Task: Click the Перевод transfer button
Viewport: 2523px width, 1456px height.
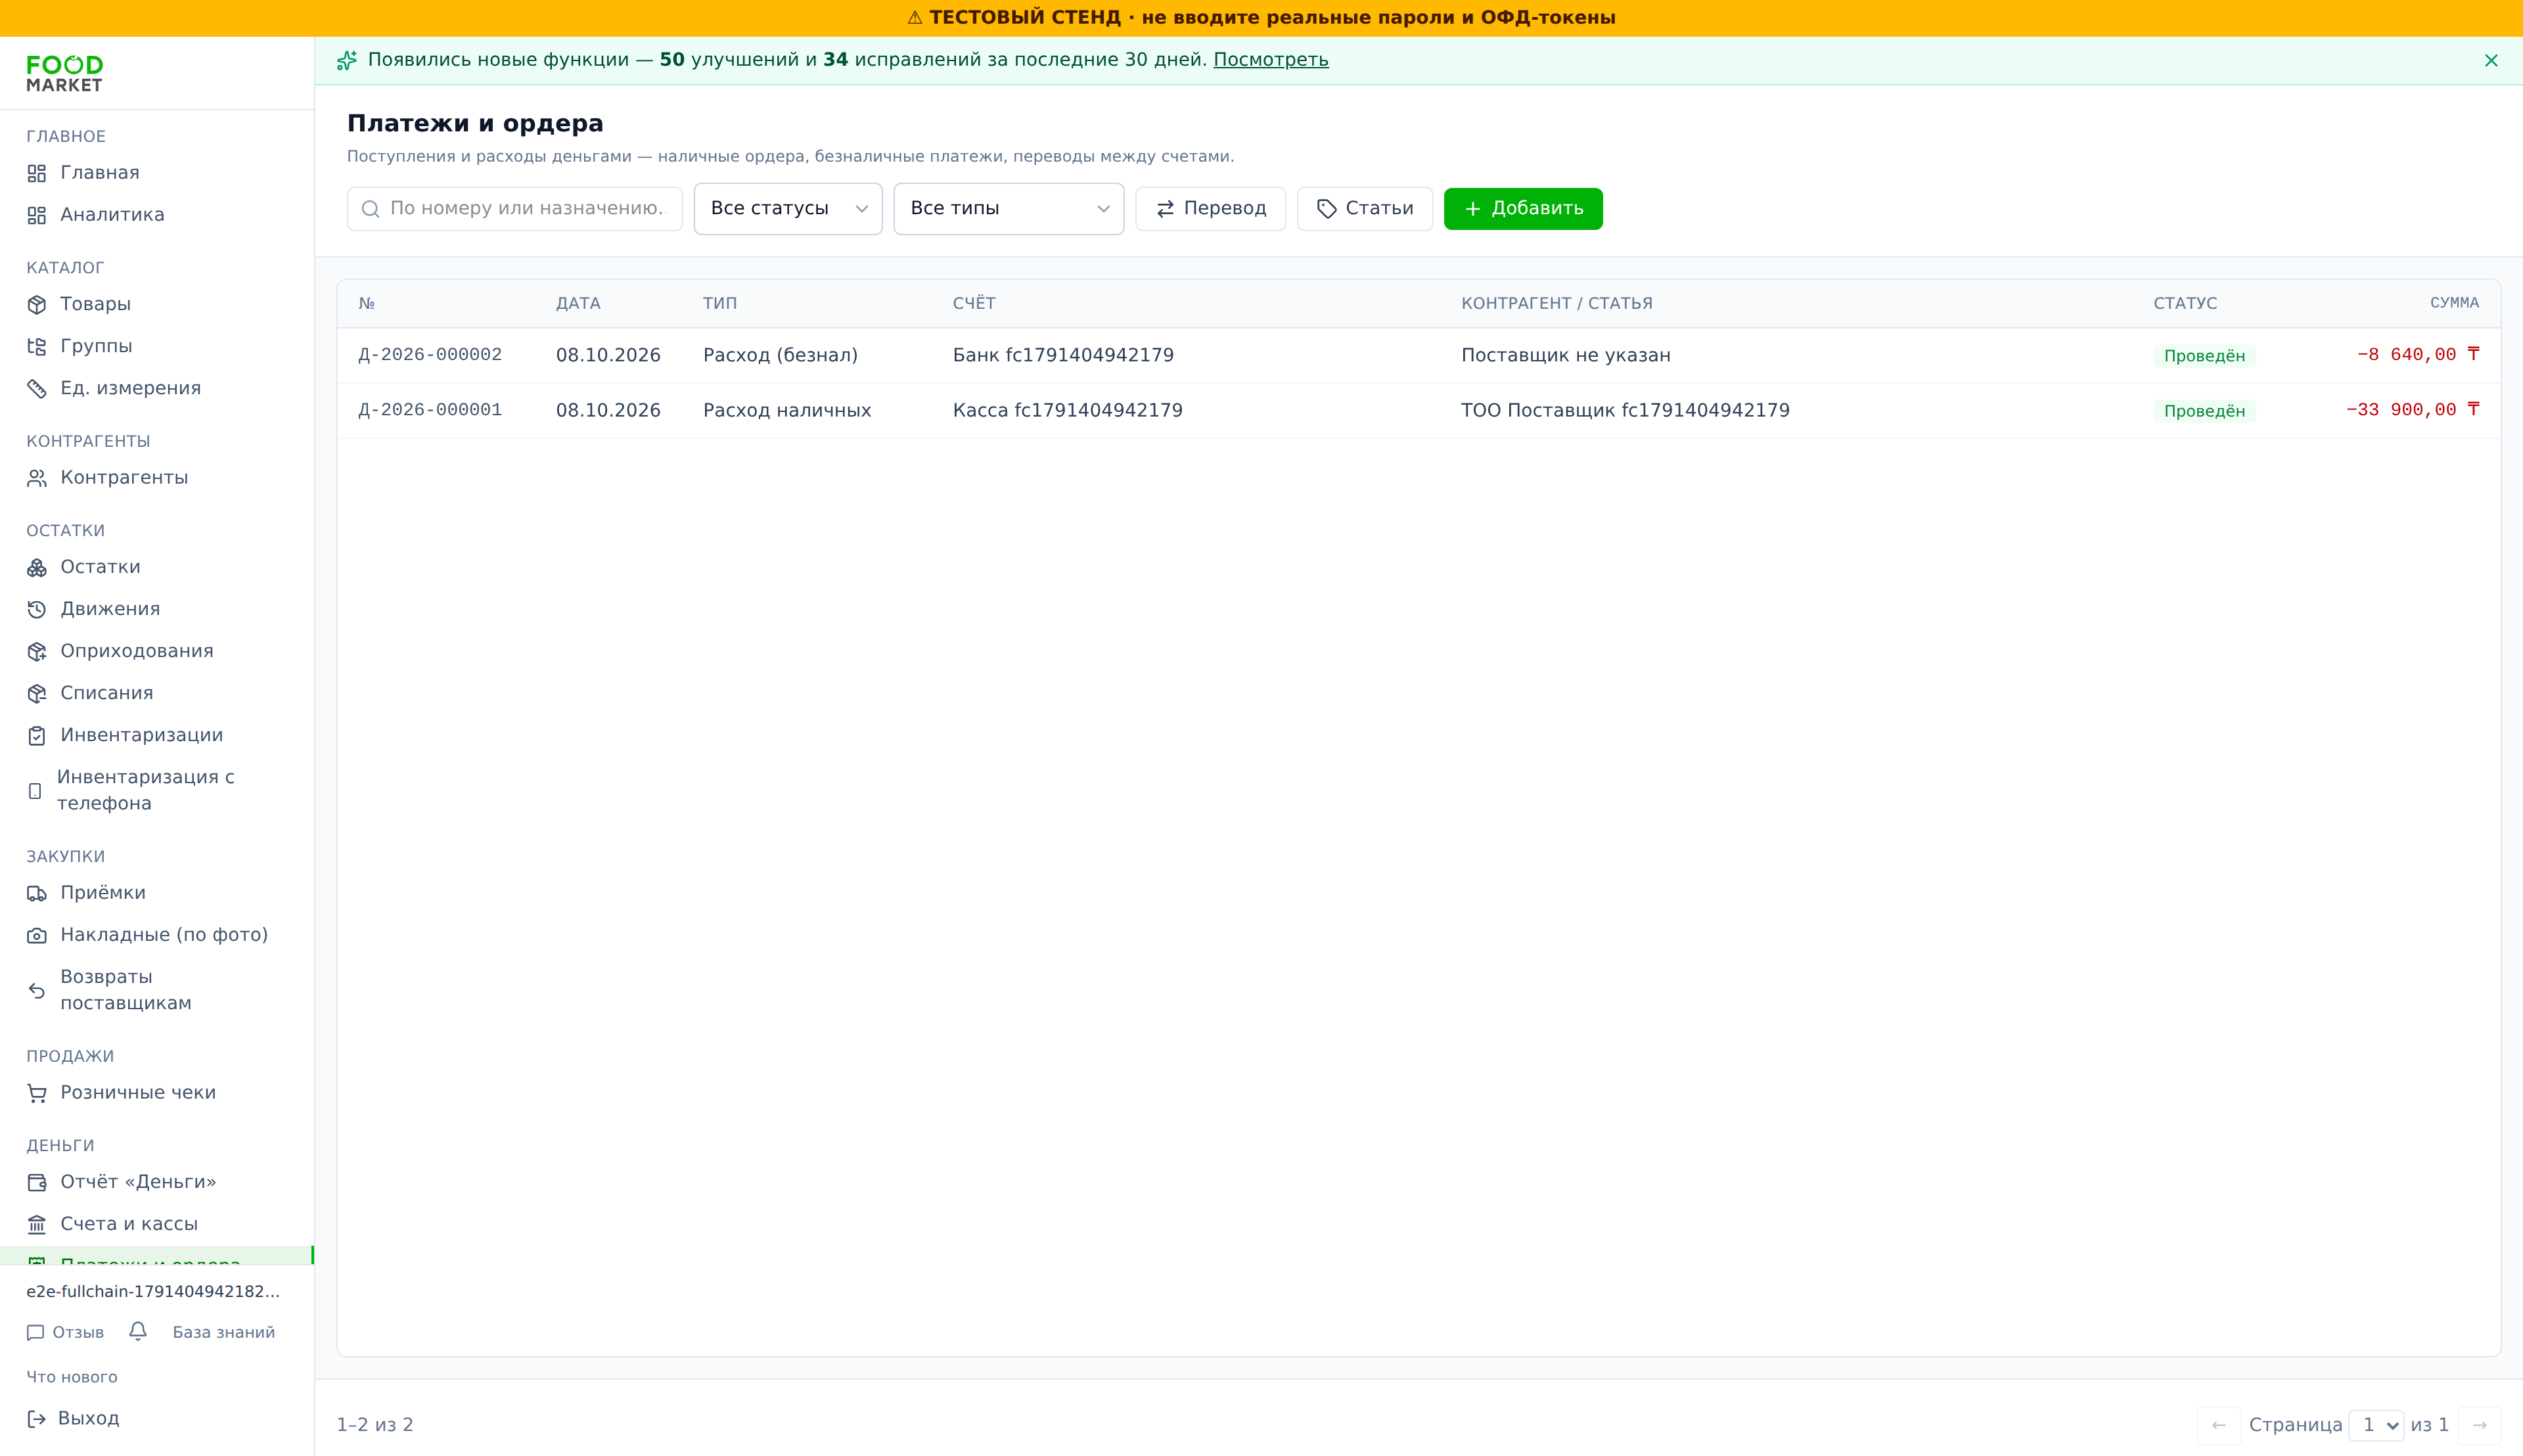Action: pos(1210,209)
